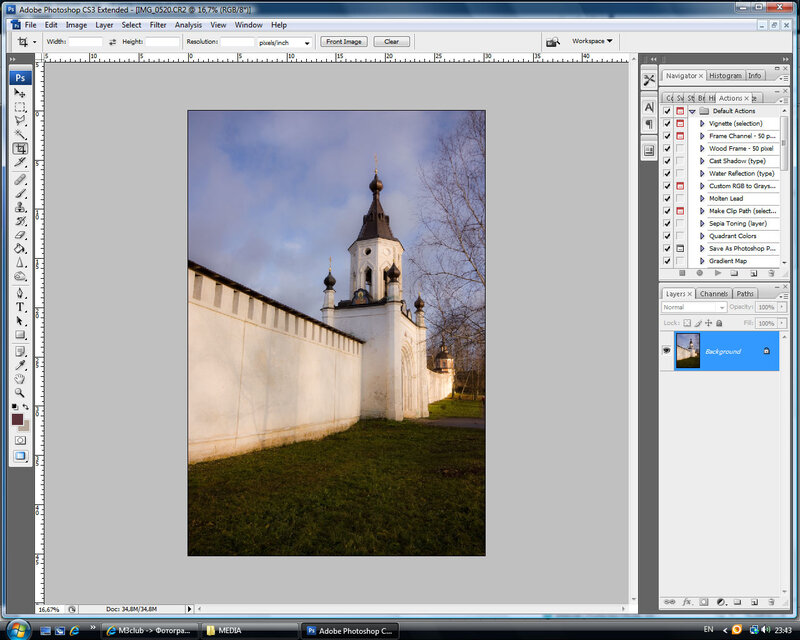Click the Width input field
The image size is (800, 640).
85,42
